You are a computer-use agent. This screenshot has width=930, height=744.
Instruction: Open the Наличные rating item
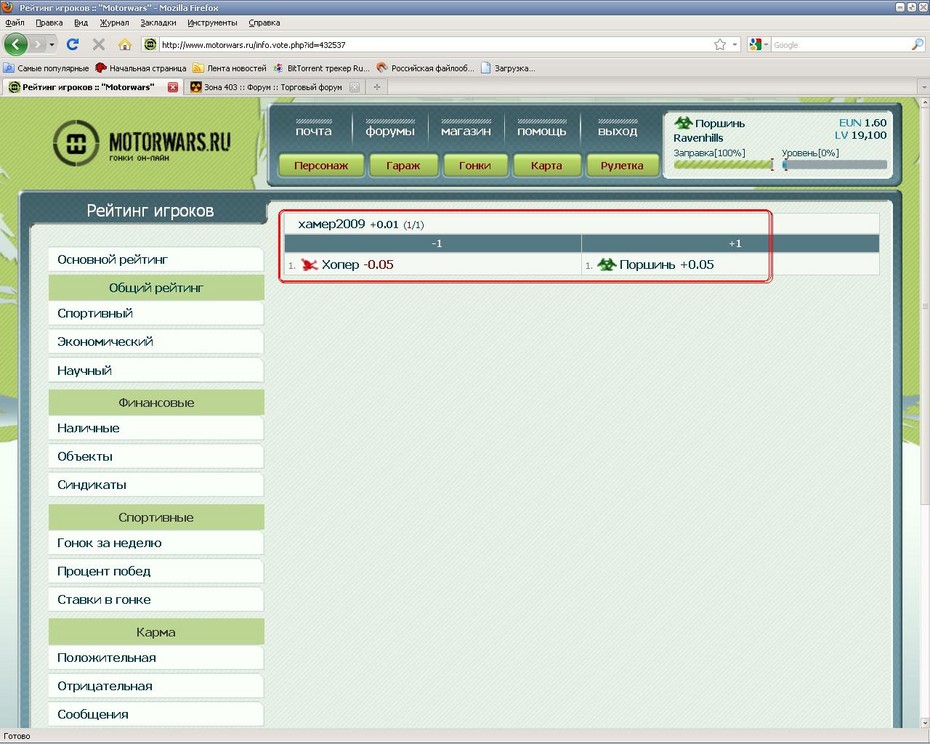tap(156, 428)
